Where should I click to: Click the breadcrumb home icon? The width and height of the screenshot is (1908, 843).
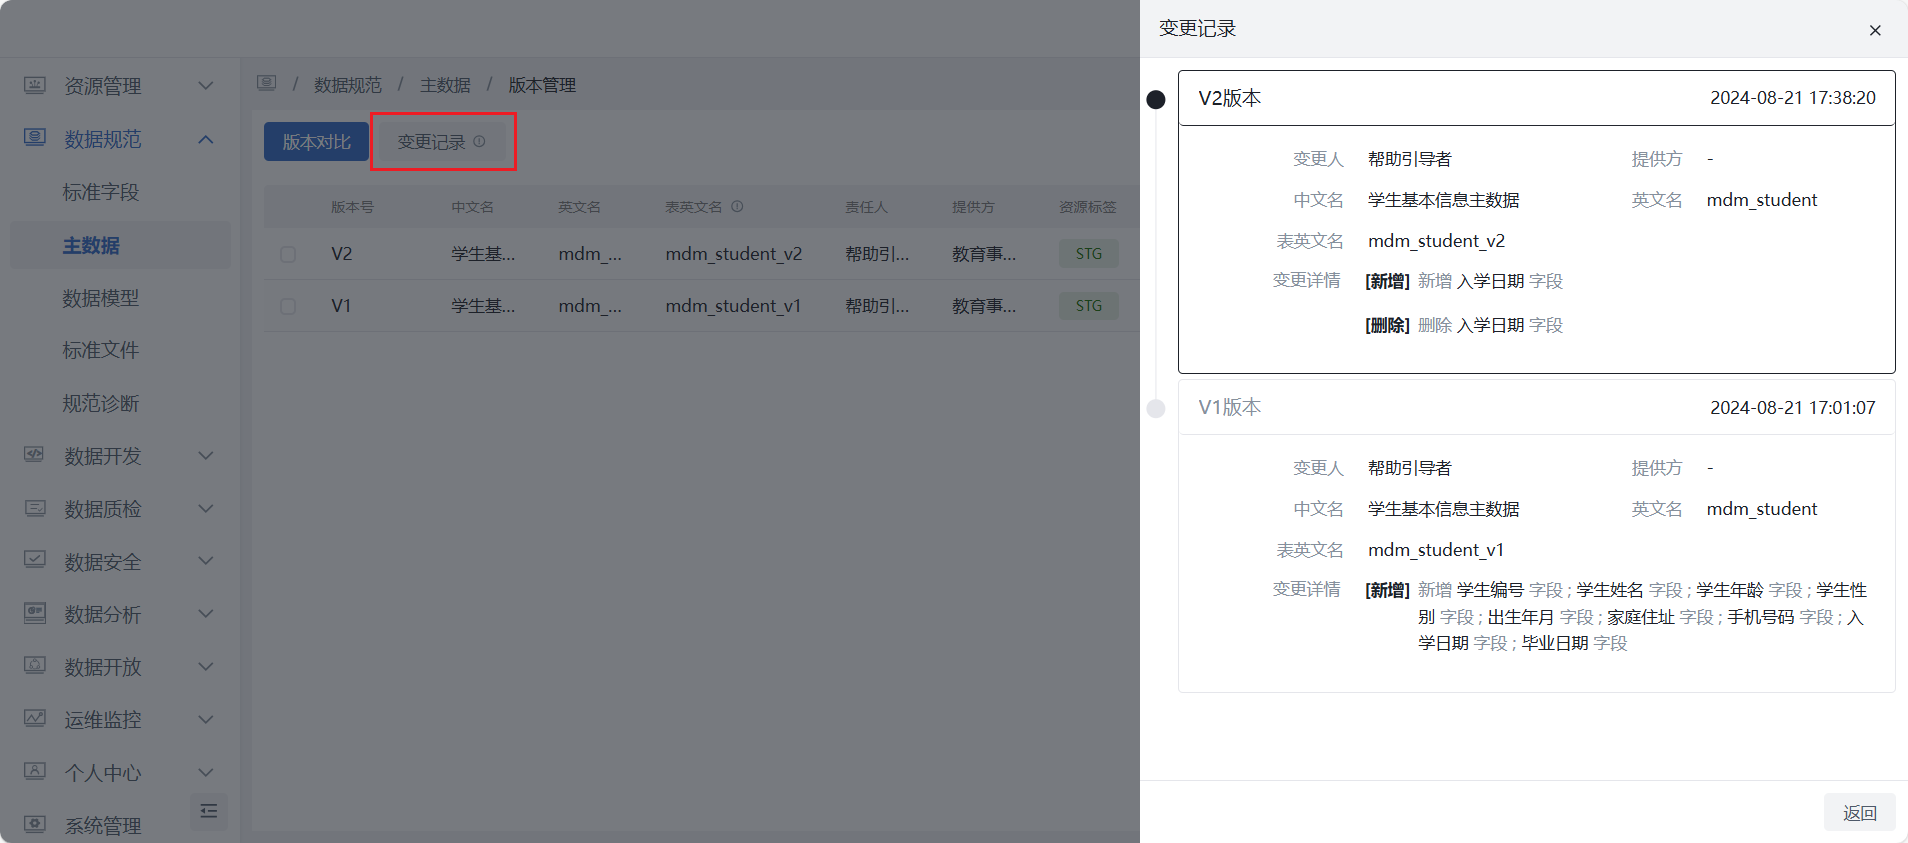point(266,83)
